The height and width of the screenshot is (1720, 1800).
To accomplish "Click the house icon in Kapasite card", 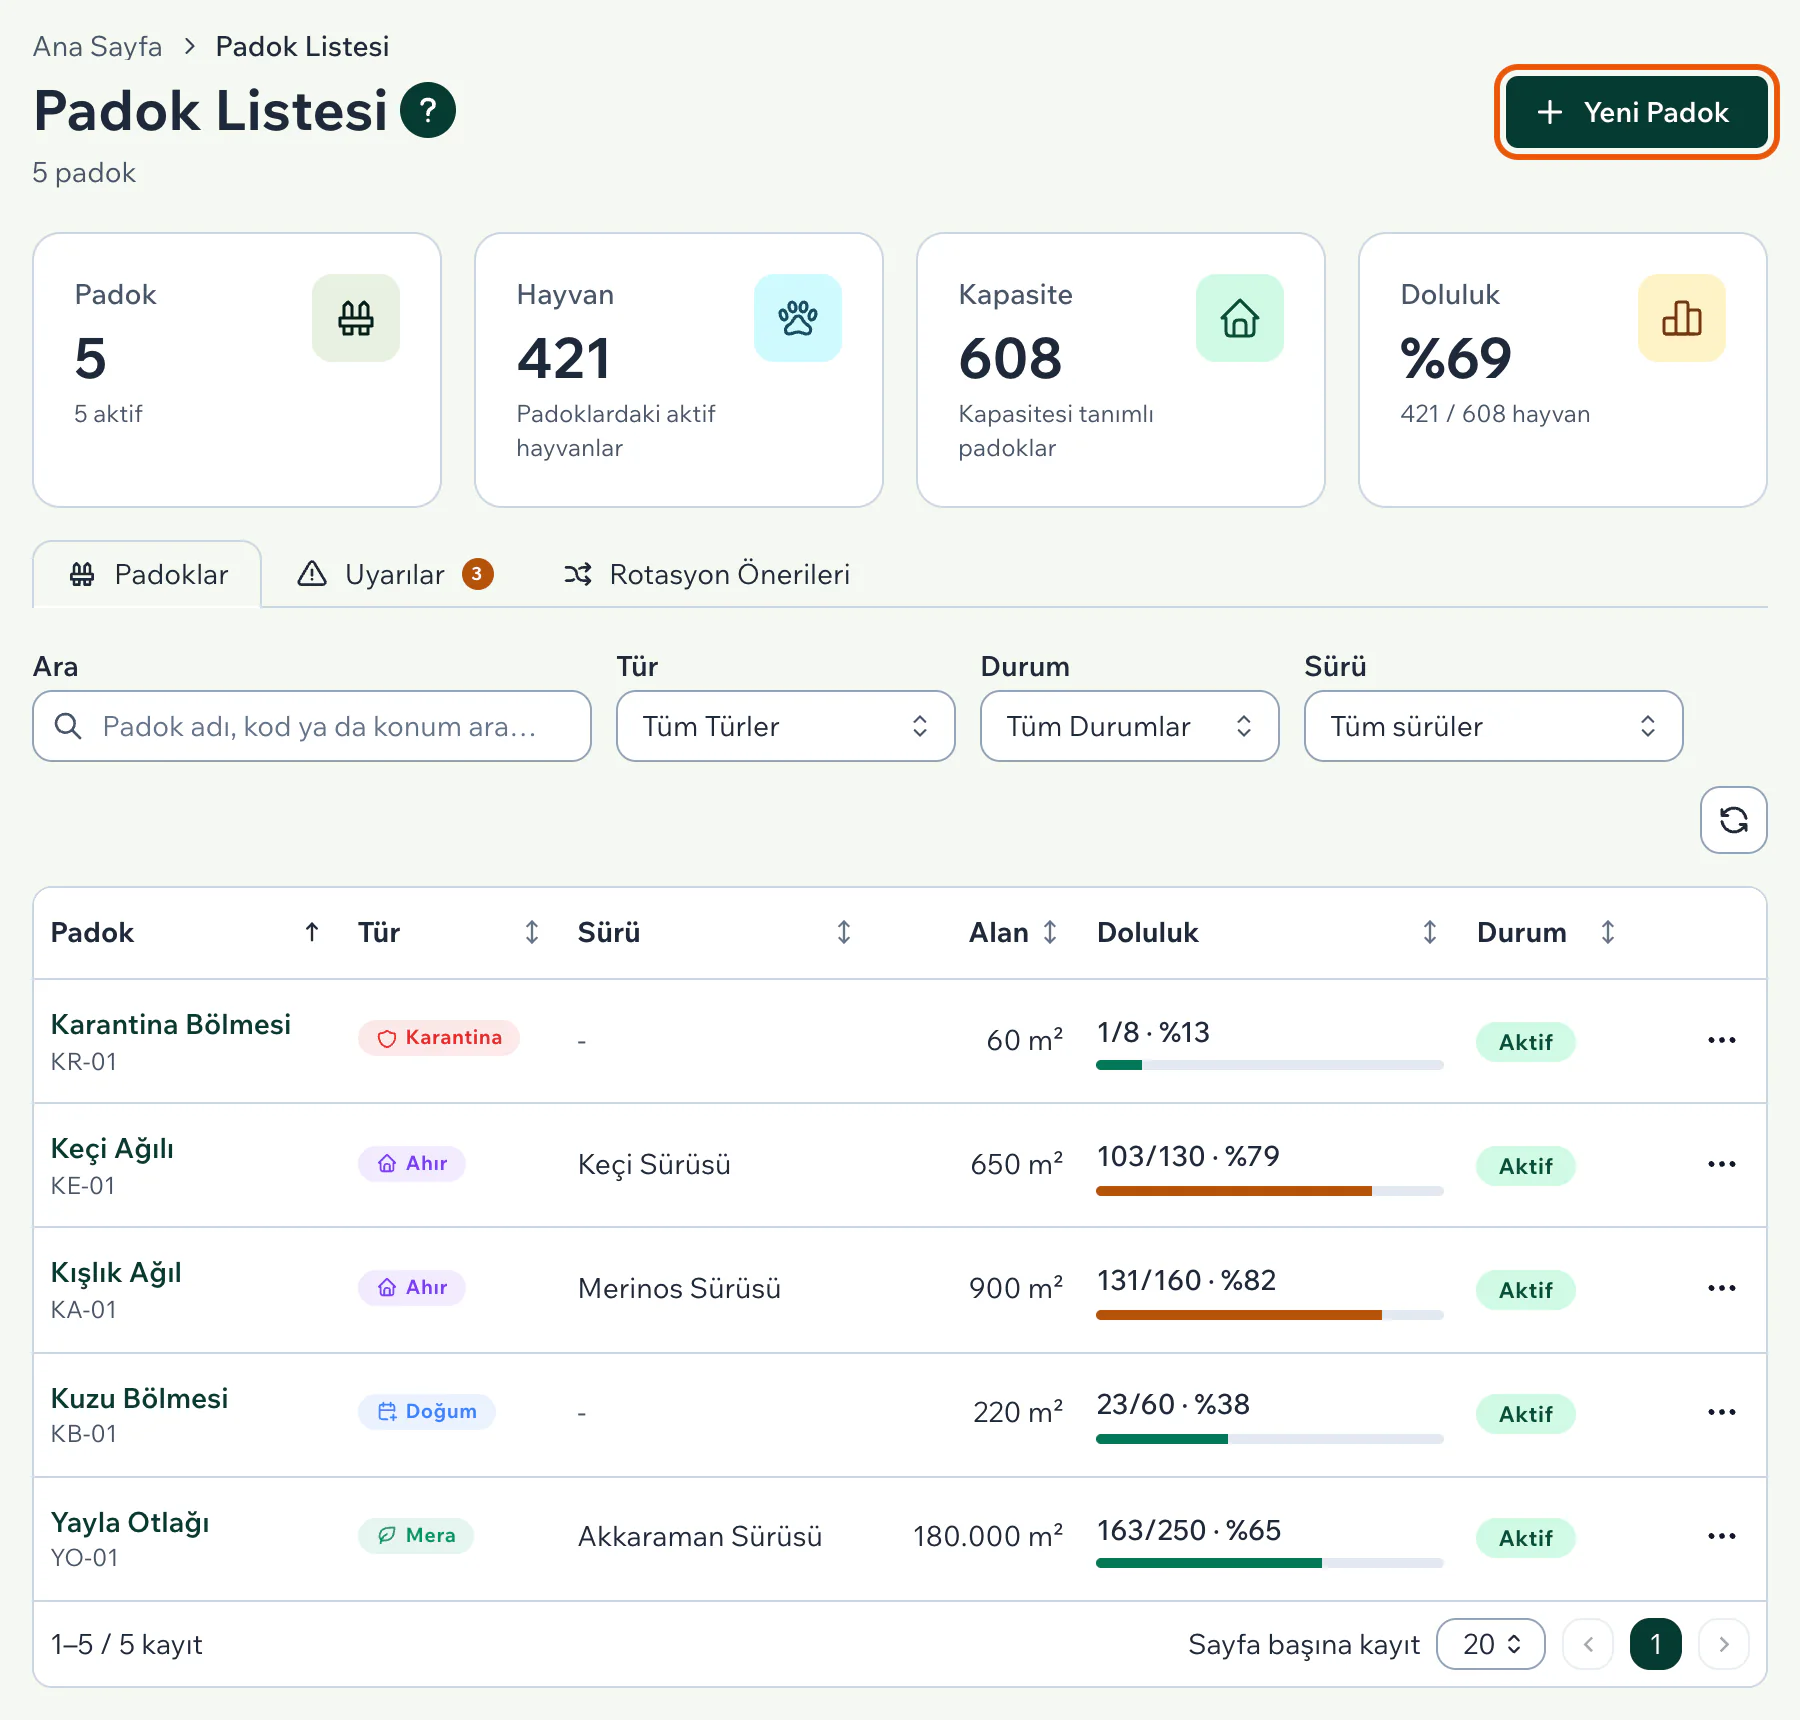I will pyautogui.click(x=1240, y=318).
